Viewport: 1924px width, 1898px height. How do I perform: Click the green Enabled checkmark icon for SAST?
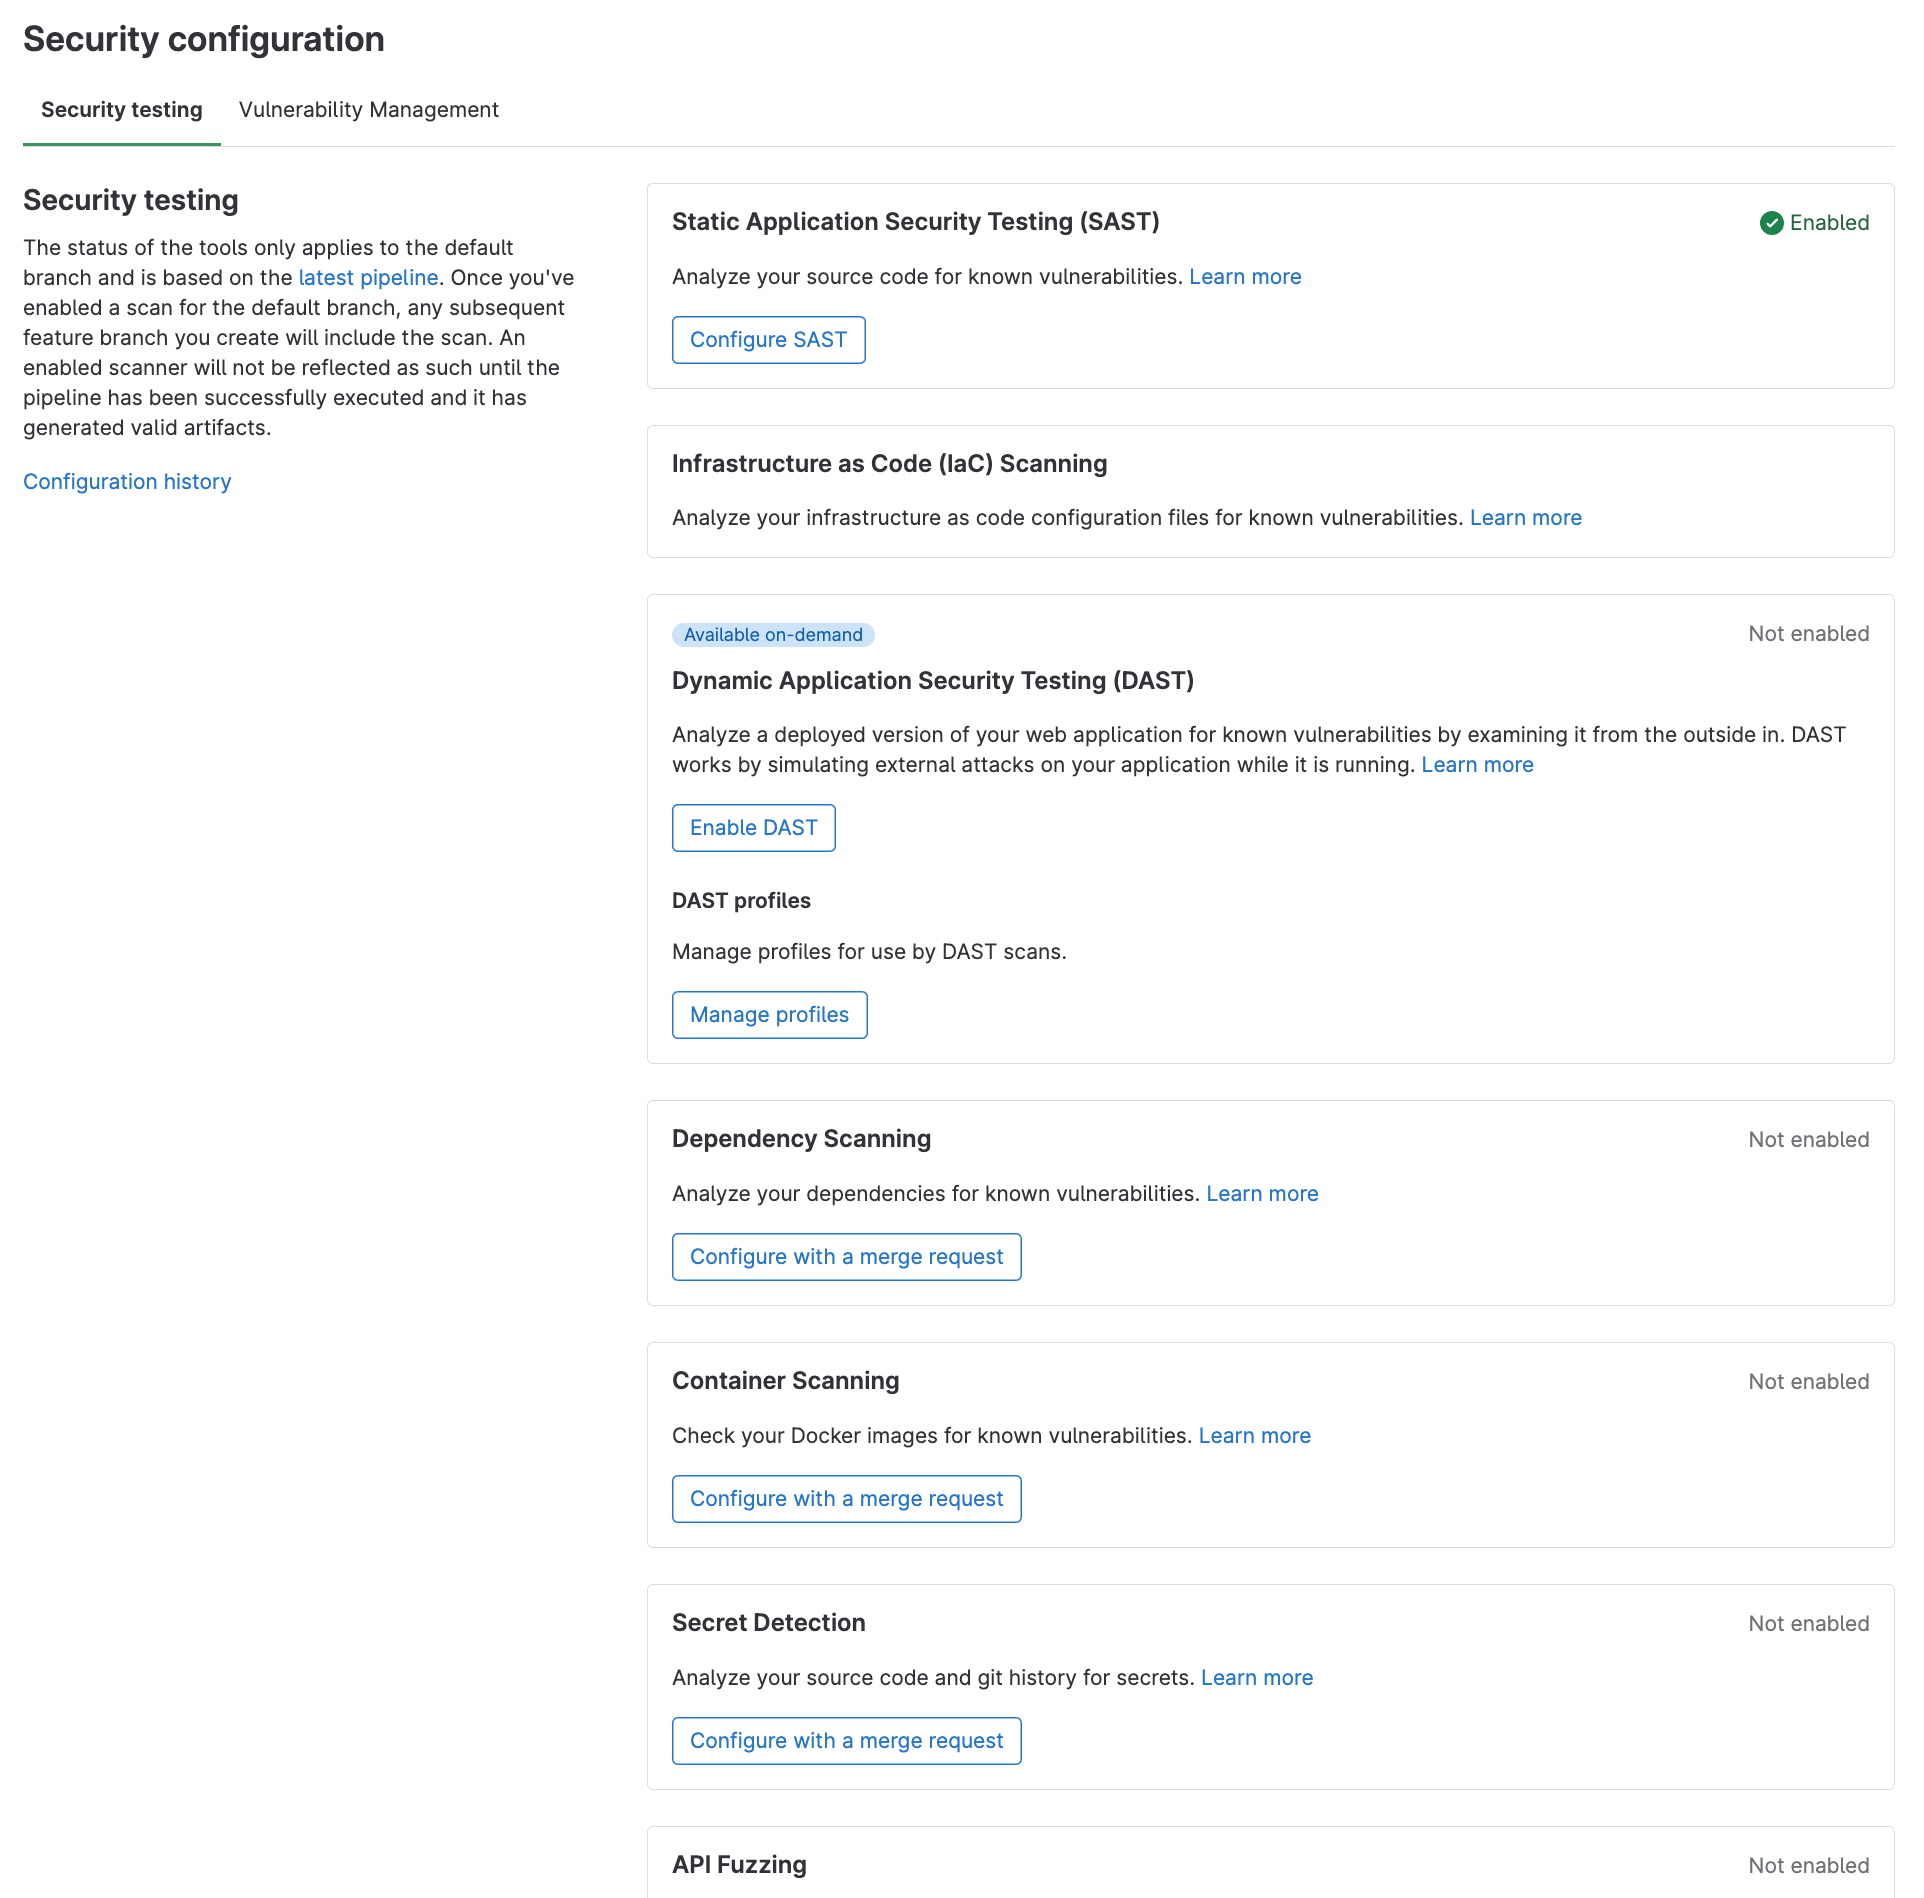click(1771, 223)
